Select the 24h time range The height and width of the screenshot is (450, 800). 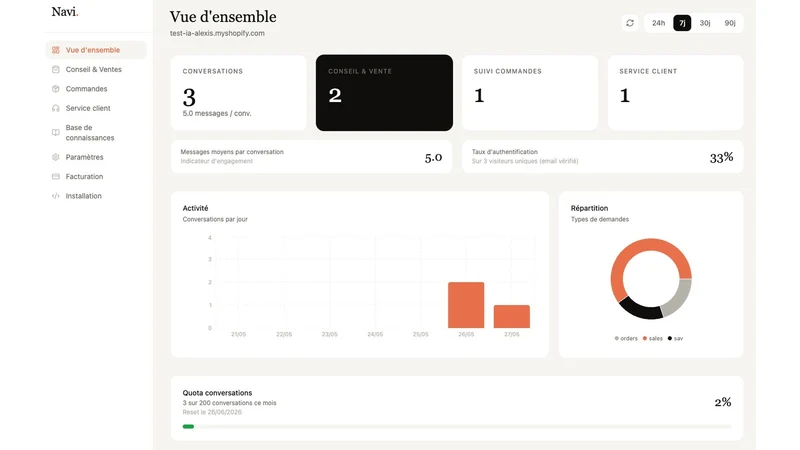pyautogui.click(x=658, y=23)
